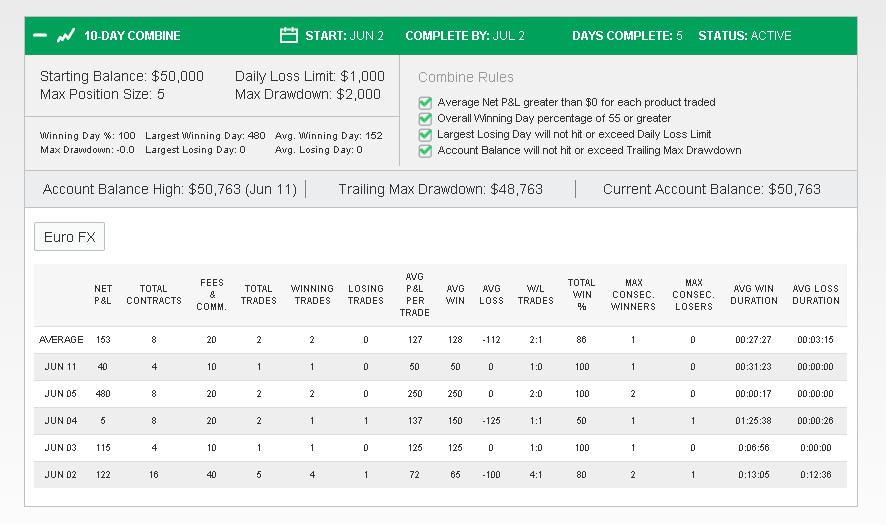Collapse the 10-Day Combine panel with minus icon
886x525 pixels.
(40, 36)
